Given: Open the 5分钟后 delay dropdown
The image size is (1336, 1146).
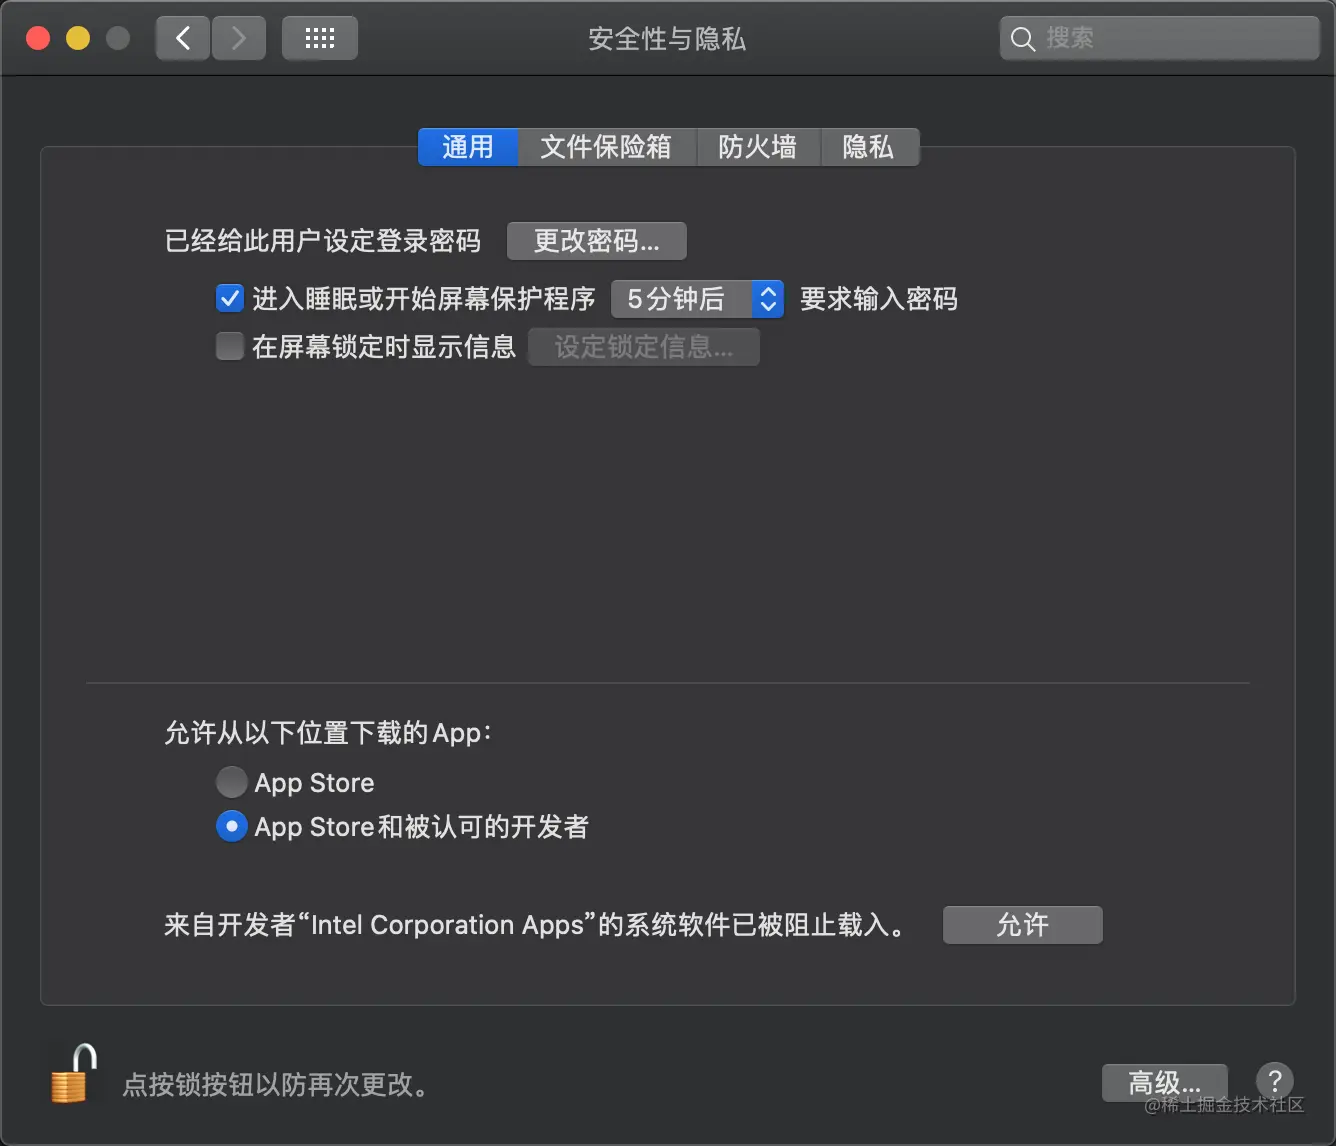Looking at the screenshot, I should click(697, 299).
